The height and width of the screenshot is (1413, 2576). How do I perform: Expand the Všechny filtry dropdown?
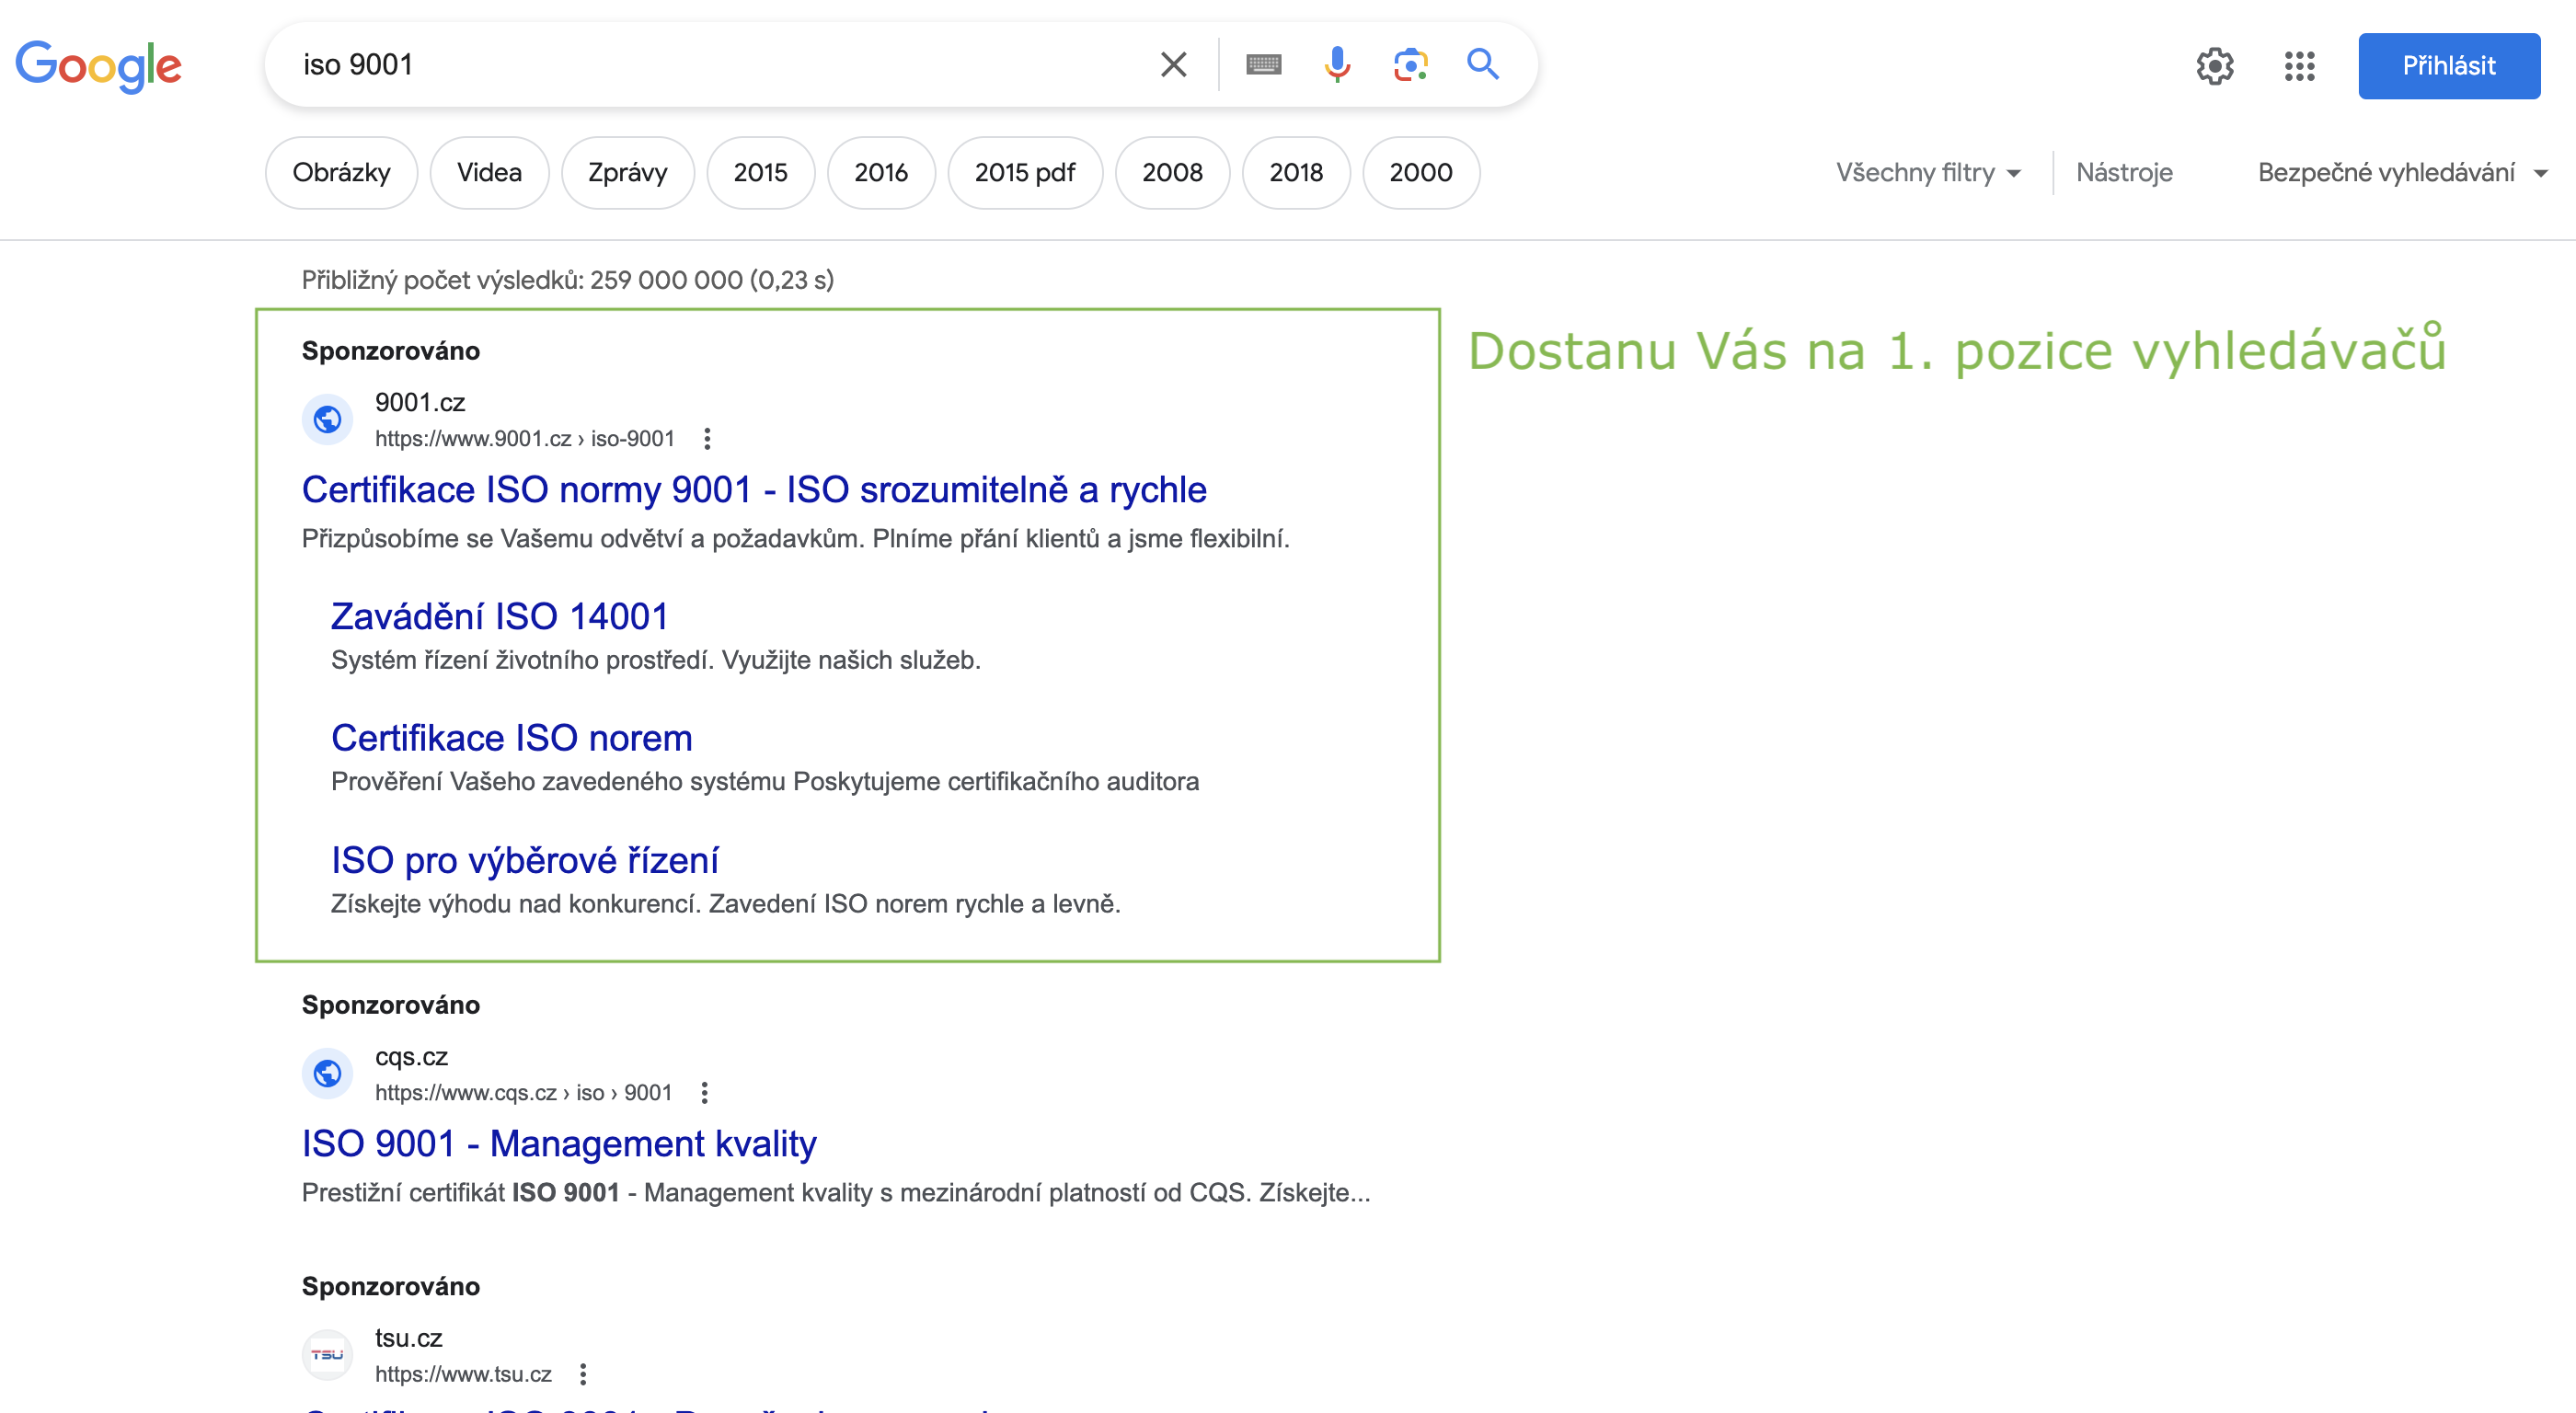point(1927,172)
